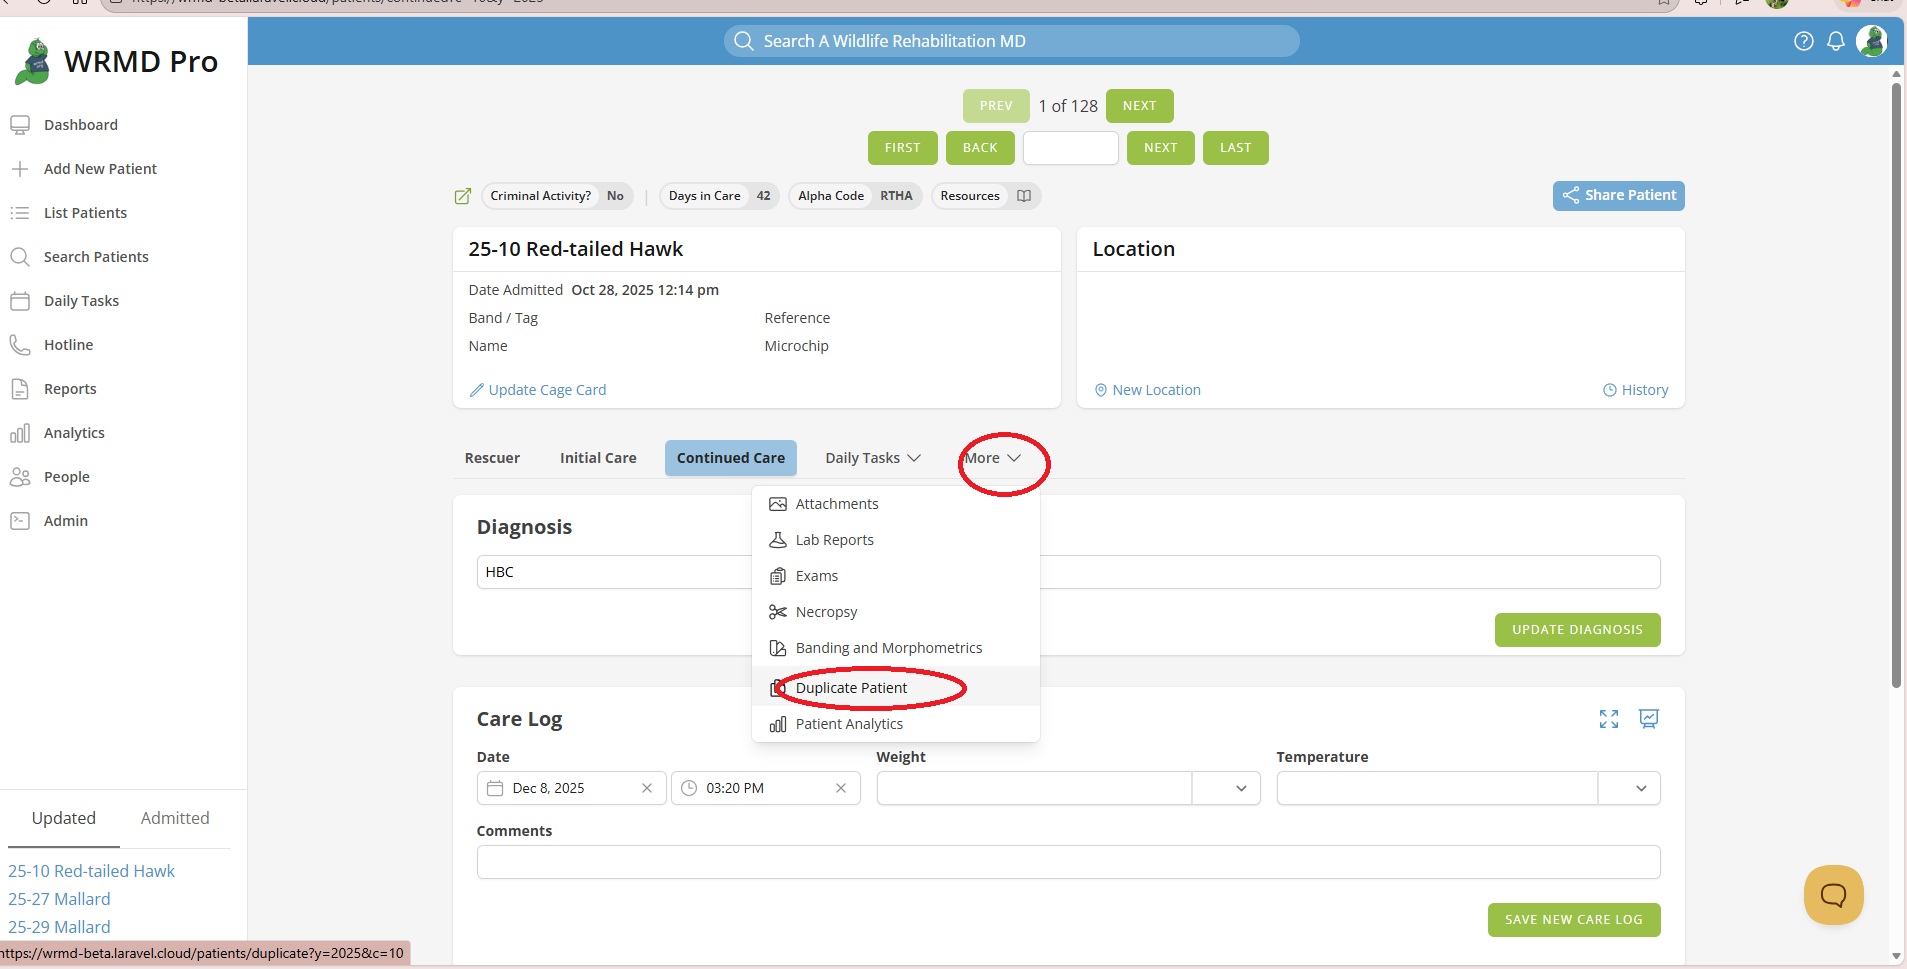Click the edit patient icon beside Criminal Activity
The width and height of the screenshot is (1907, 969).
point(462,196)
